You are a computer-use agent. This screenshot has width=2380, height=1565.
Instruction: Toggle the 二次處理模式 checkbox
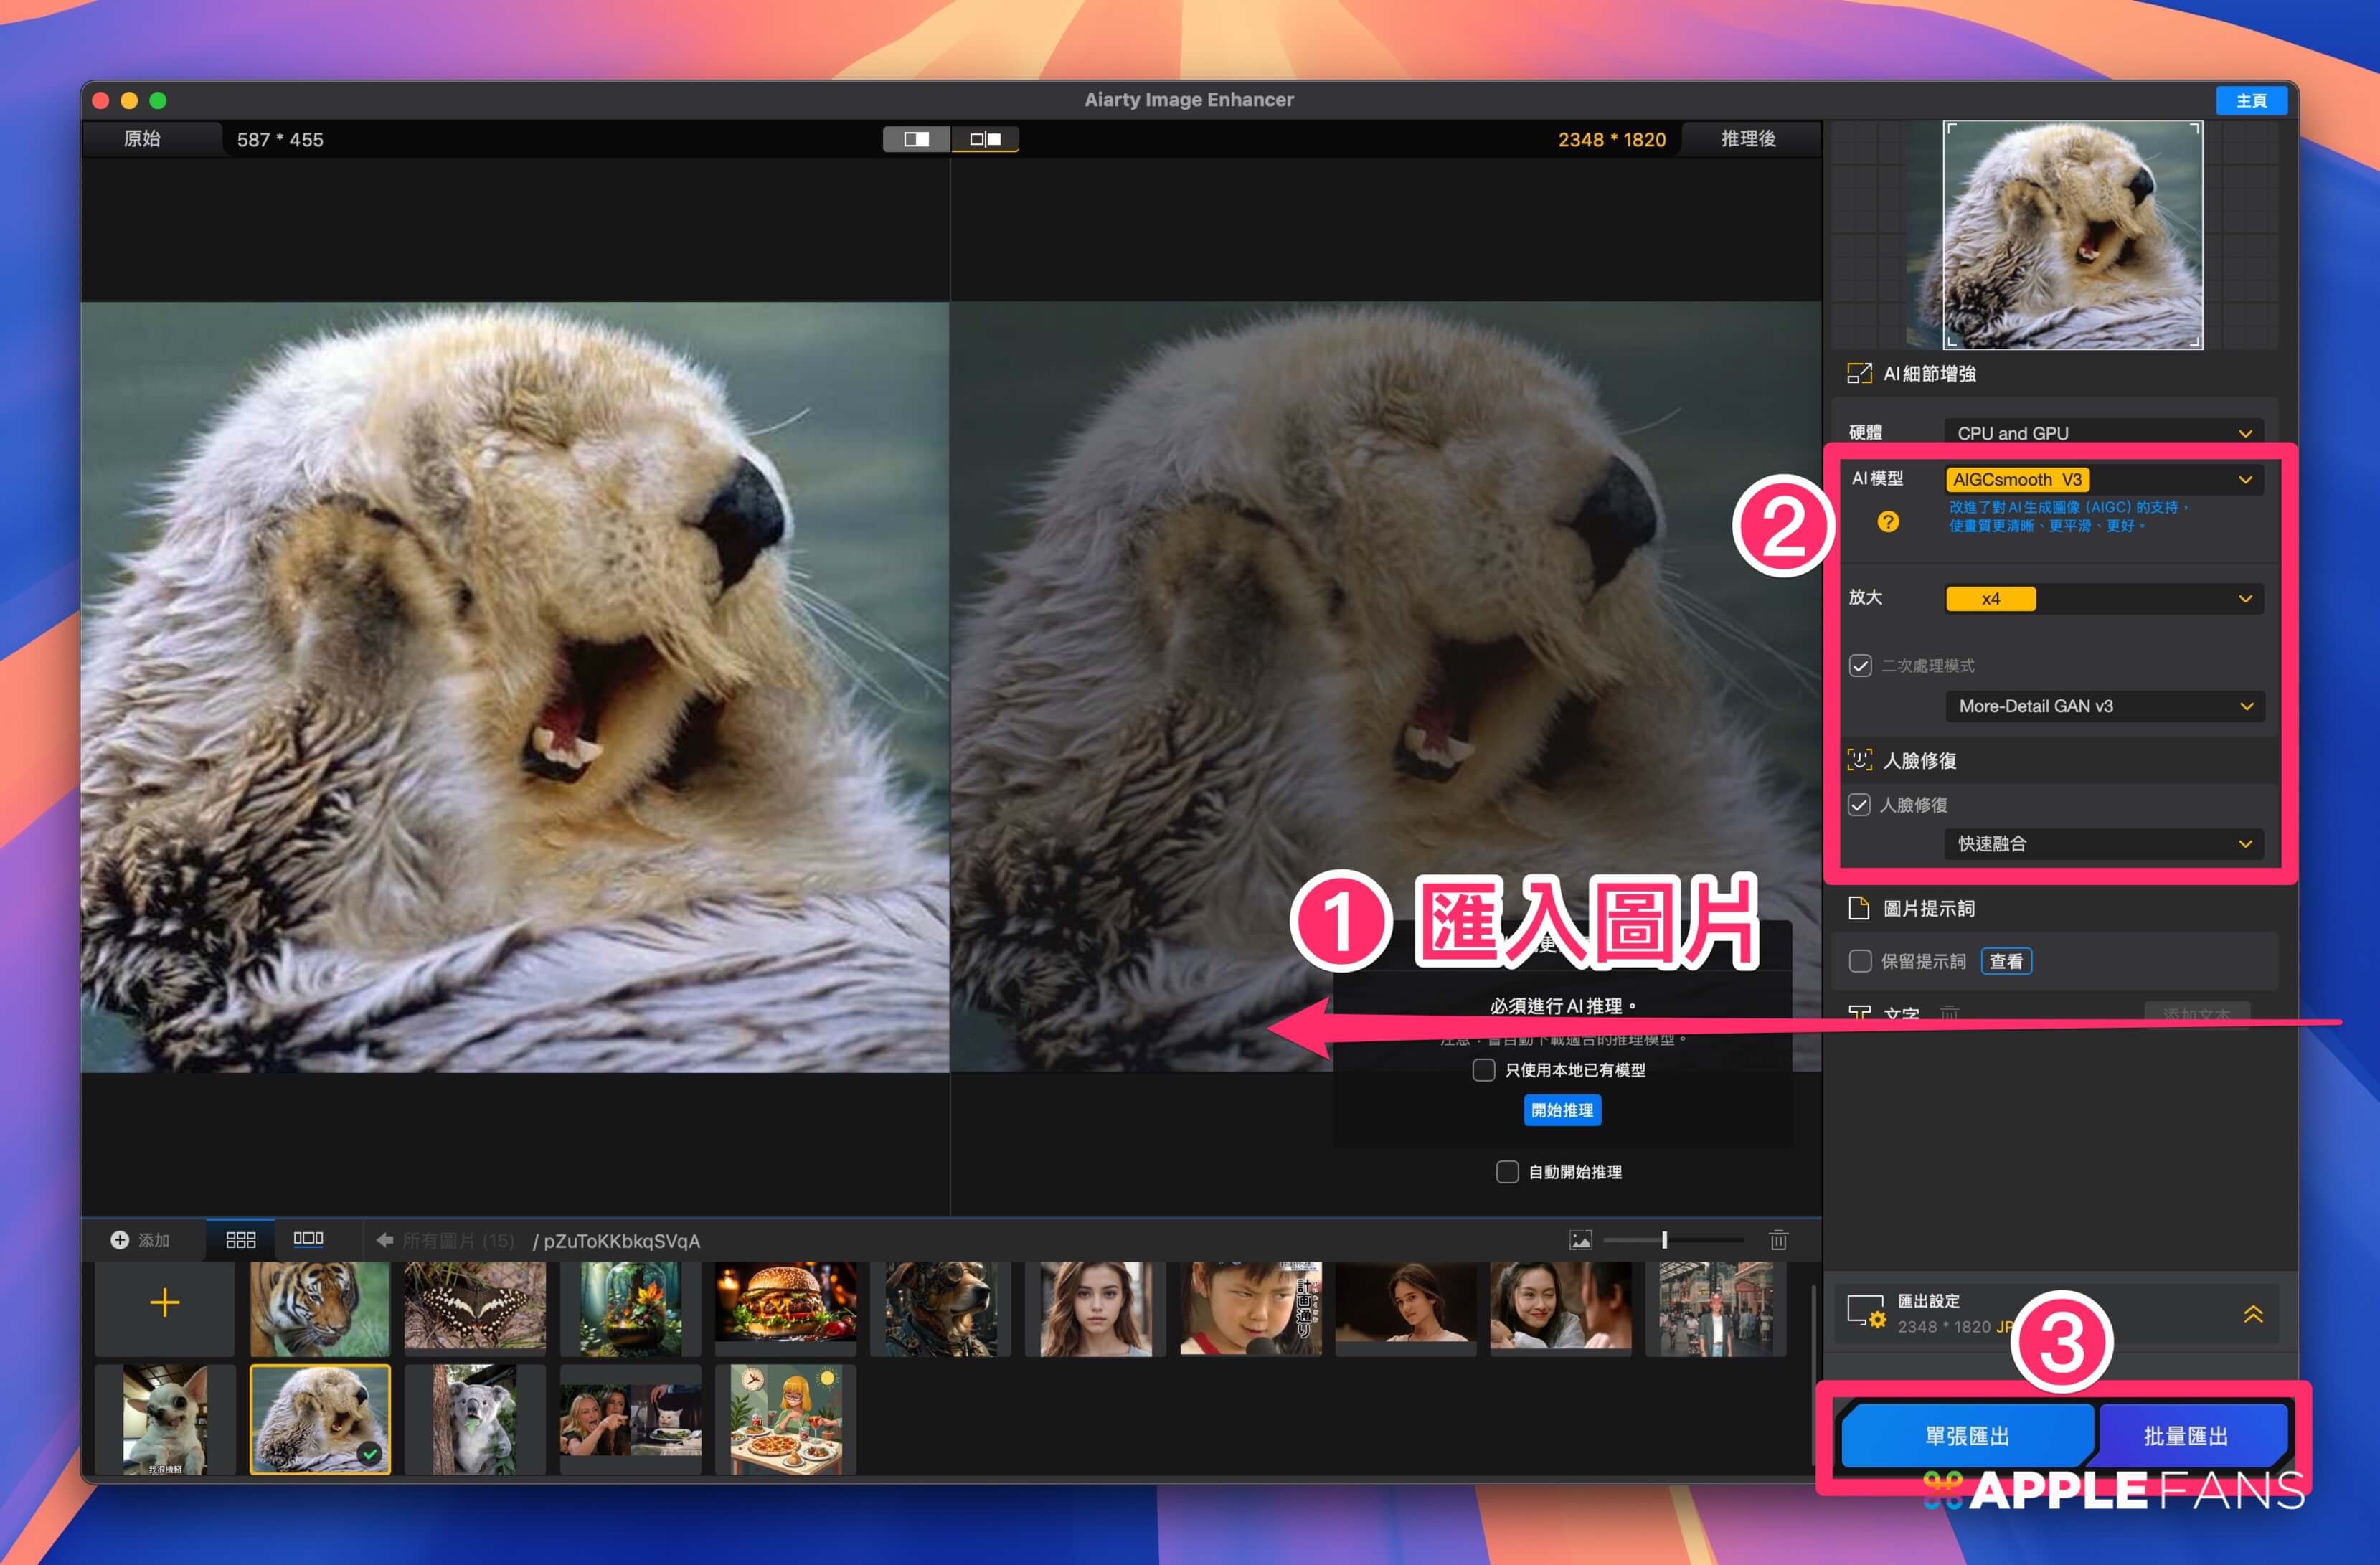click(1860, 666)
